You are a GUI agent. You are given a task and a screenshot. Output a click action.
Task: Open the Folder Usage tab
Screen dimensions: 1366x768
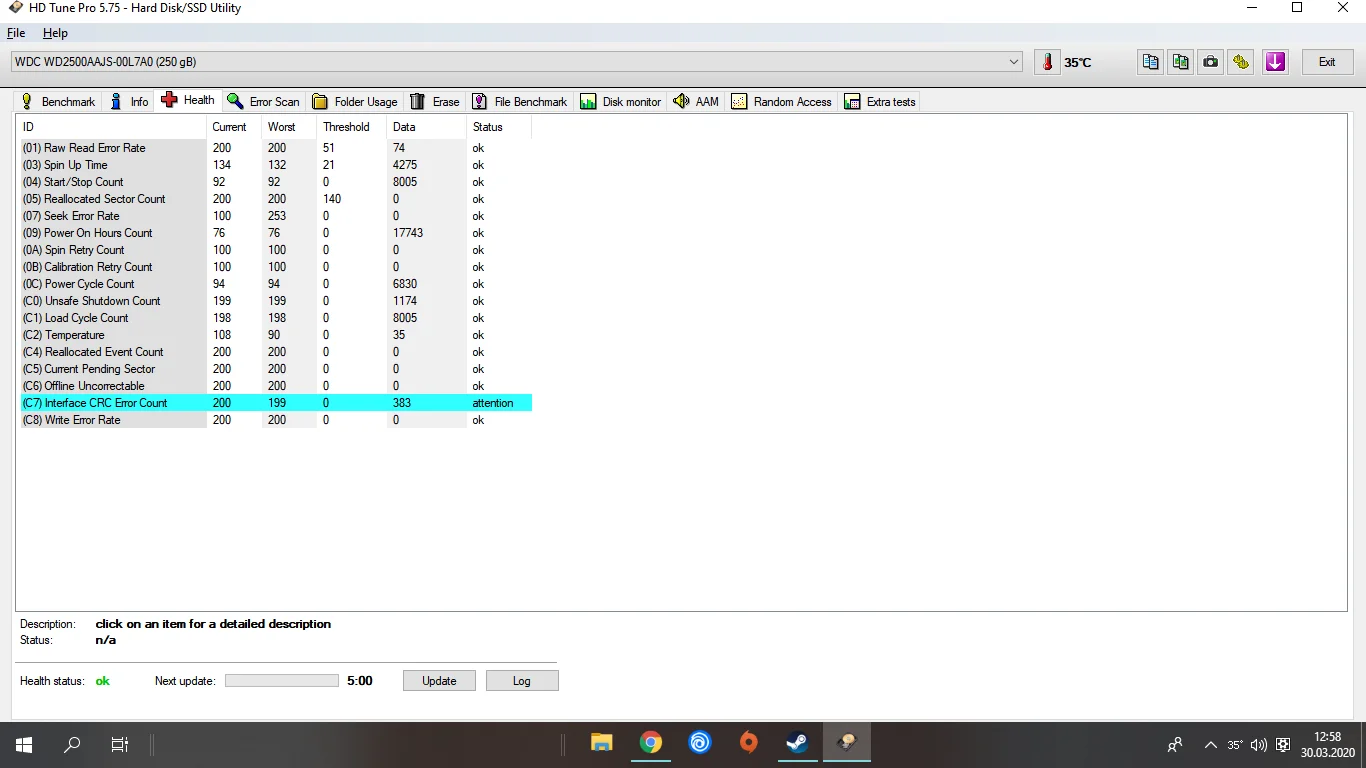coord(355,102)
